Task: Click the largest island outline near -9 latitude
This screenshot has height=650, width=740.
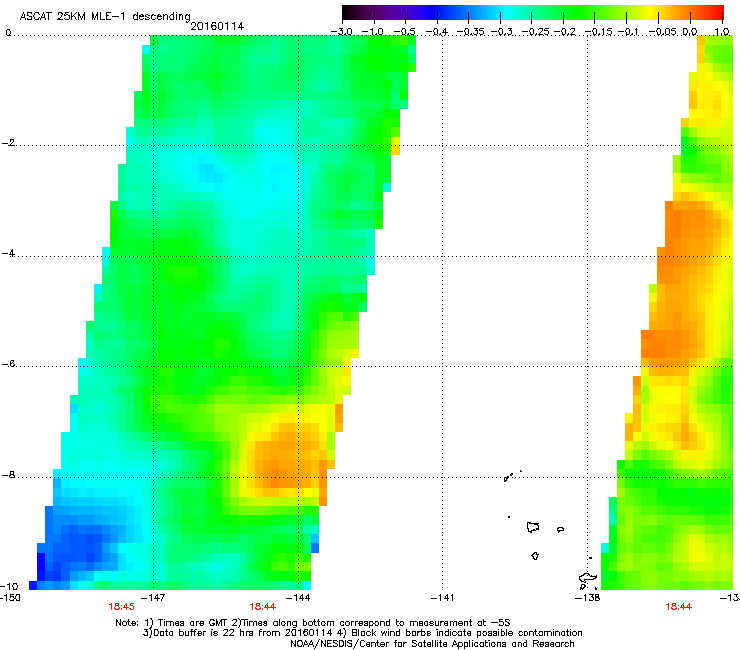Action: click(x=533, y=527)
